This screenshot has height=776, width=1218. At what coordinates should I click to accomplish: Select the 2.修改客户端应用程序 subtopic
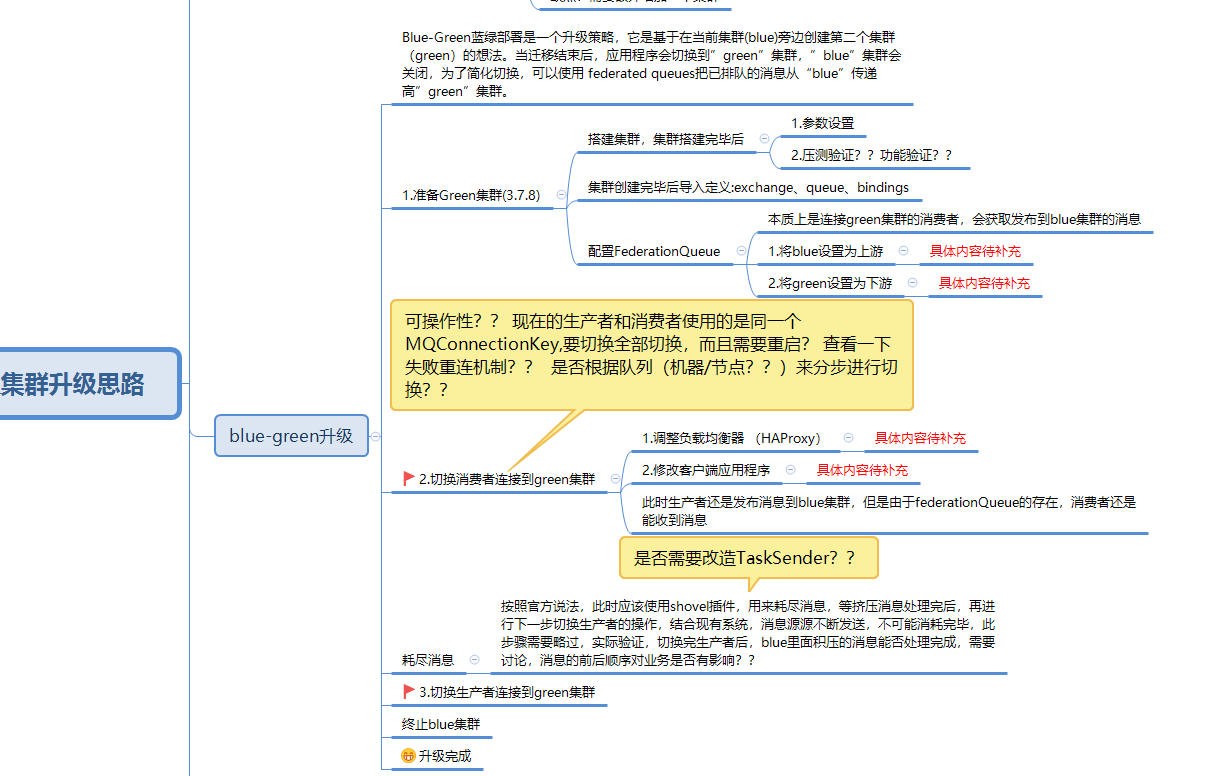pos(706,469)
